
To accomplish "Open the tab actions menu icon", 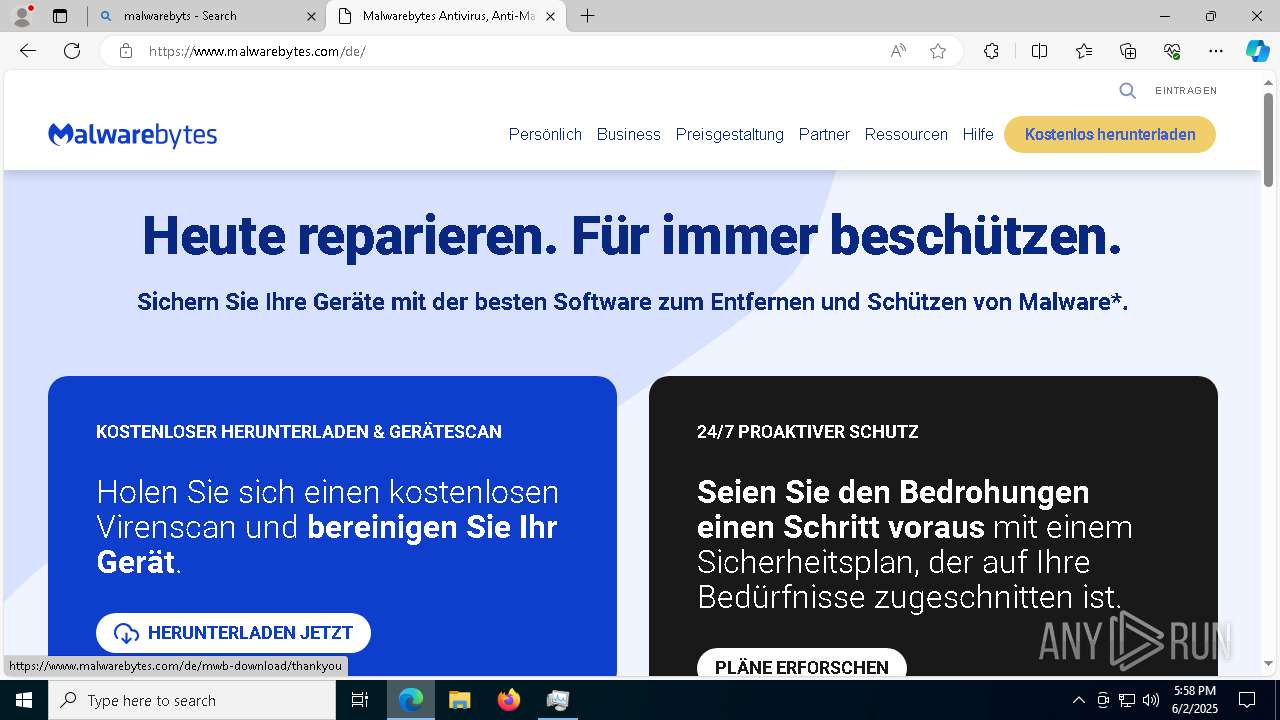I will click(x=60, y=16).
